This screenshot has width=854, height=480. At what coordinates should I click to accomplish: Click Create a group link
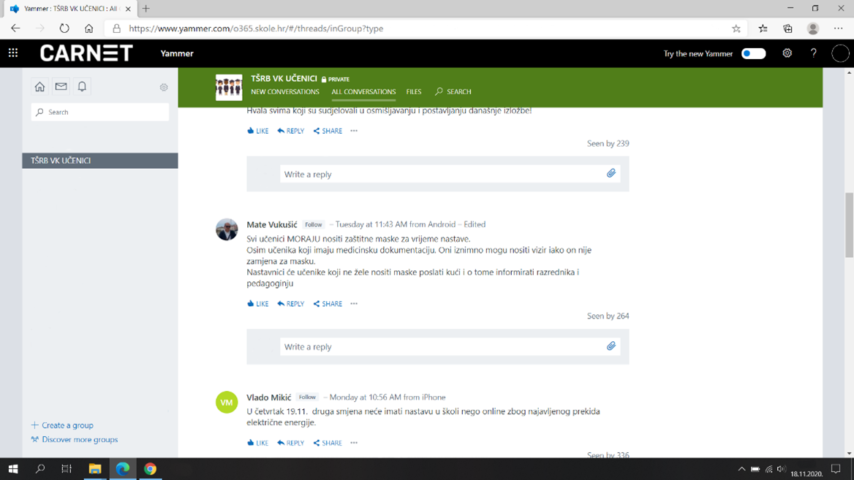click(67, 425)
